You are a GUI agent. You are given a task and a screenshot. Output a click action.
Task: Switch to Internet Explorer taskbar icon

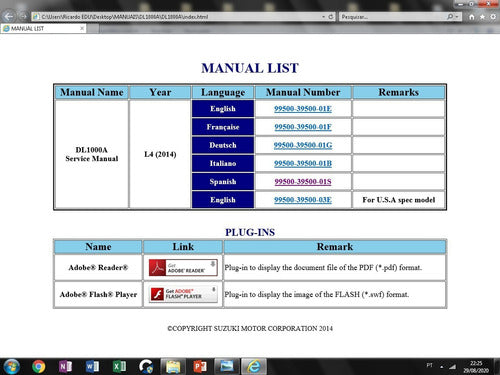[x=254, y=367]
